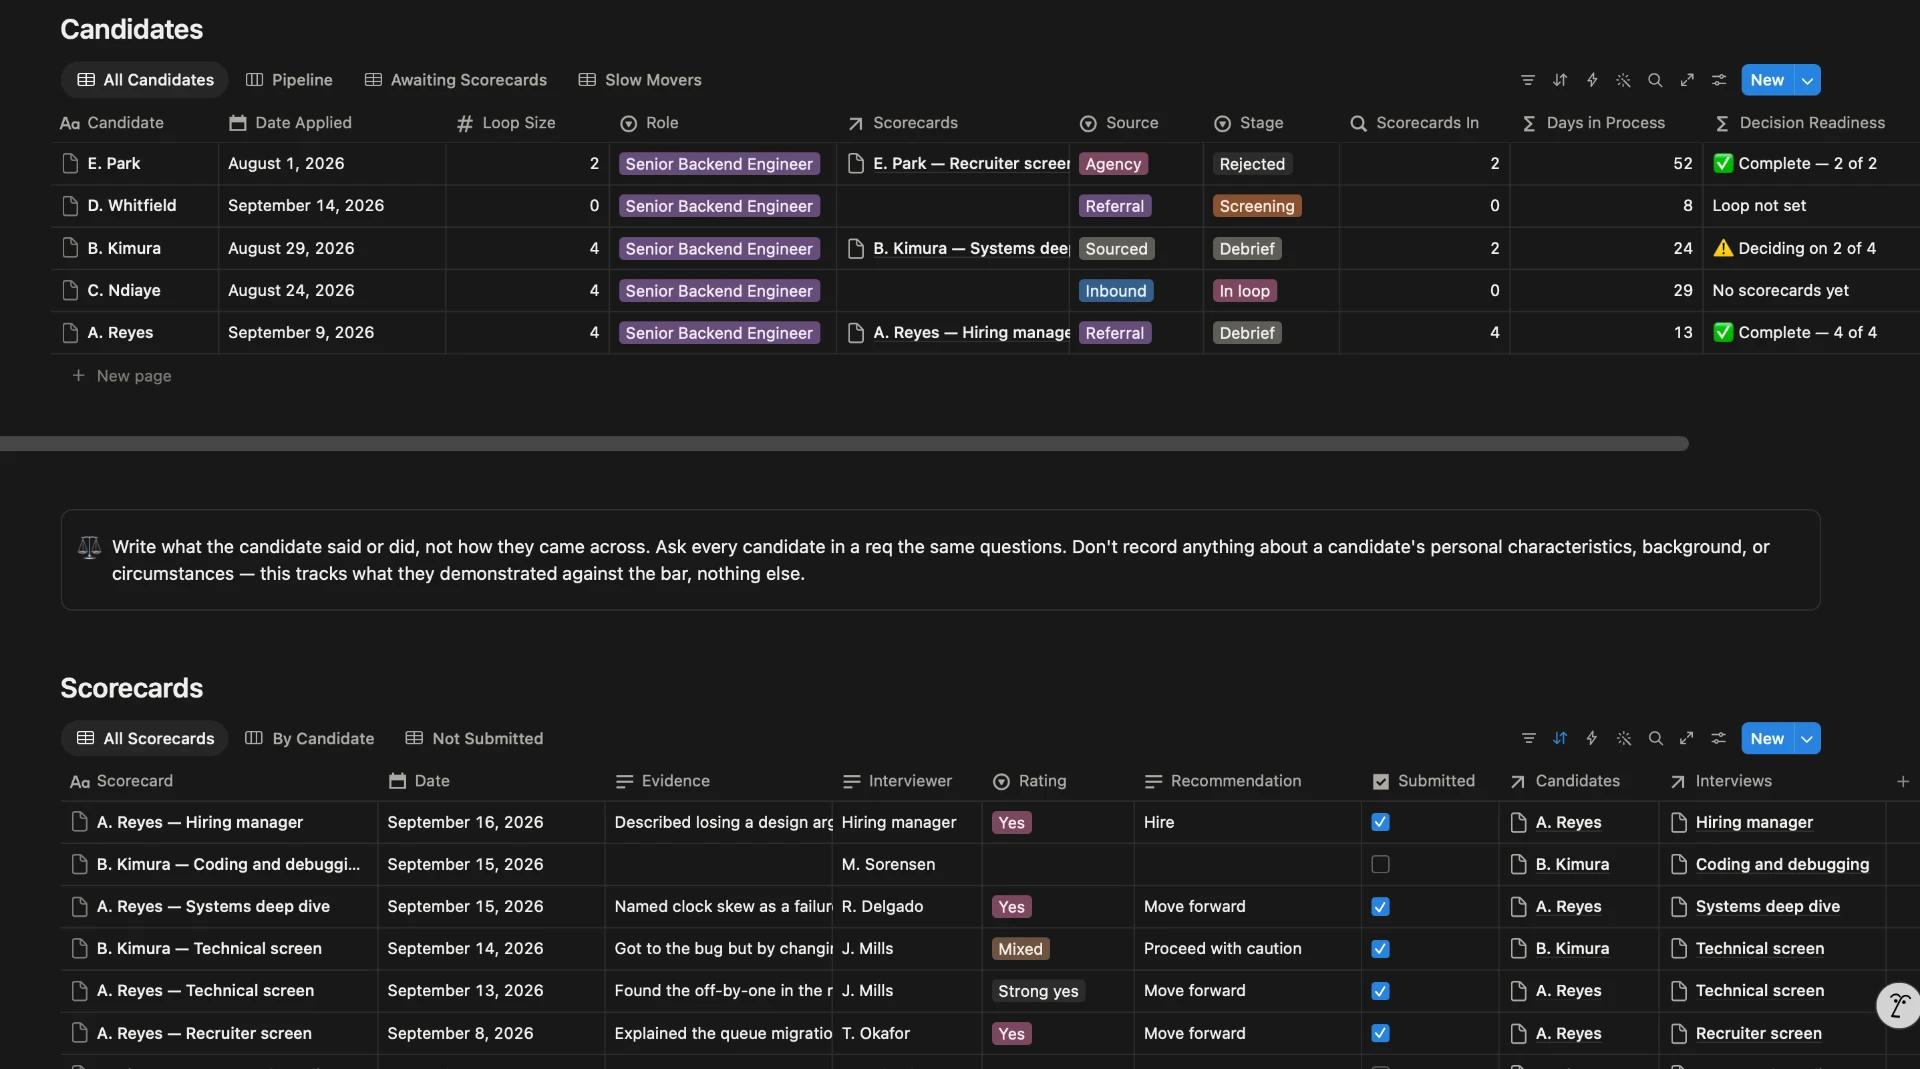Open filter icon in Candidates toolbar
This screenshot has height=1069, width=1920.
point(1528,80)
